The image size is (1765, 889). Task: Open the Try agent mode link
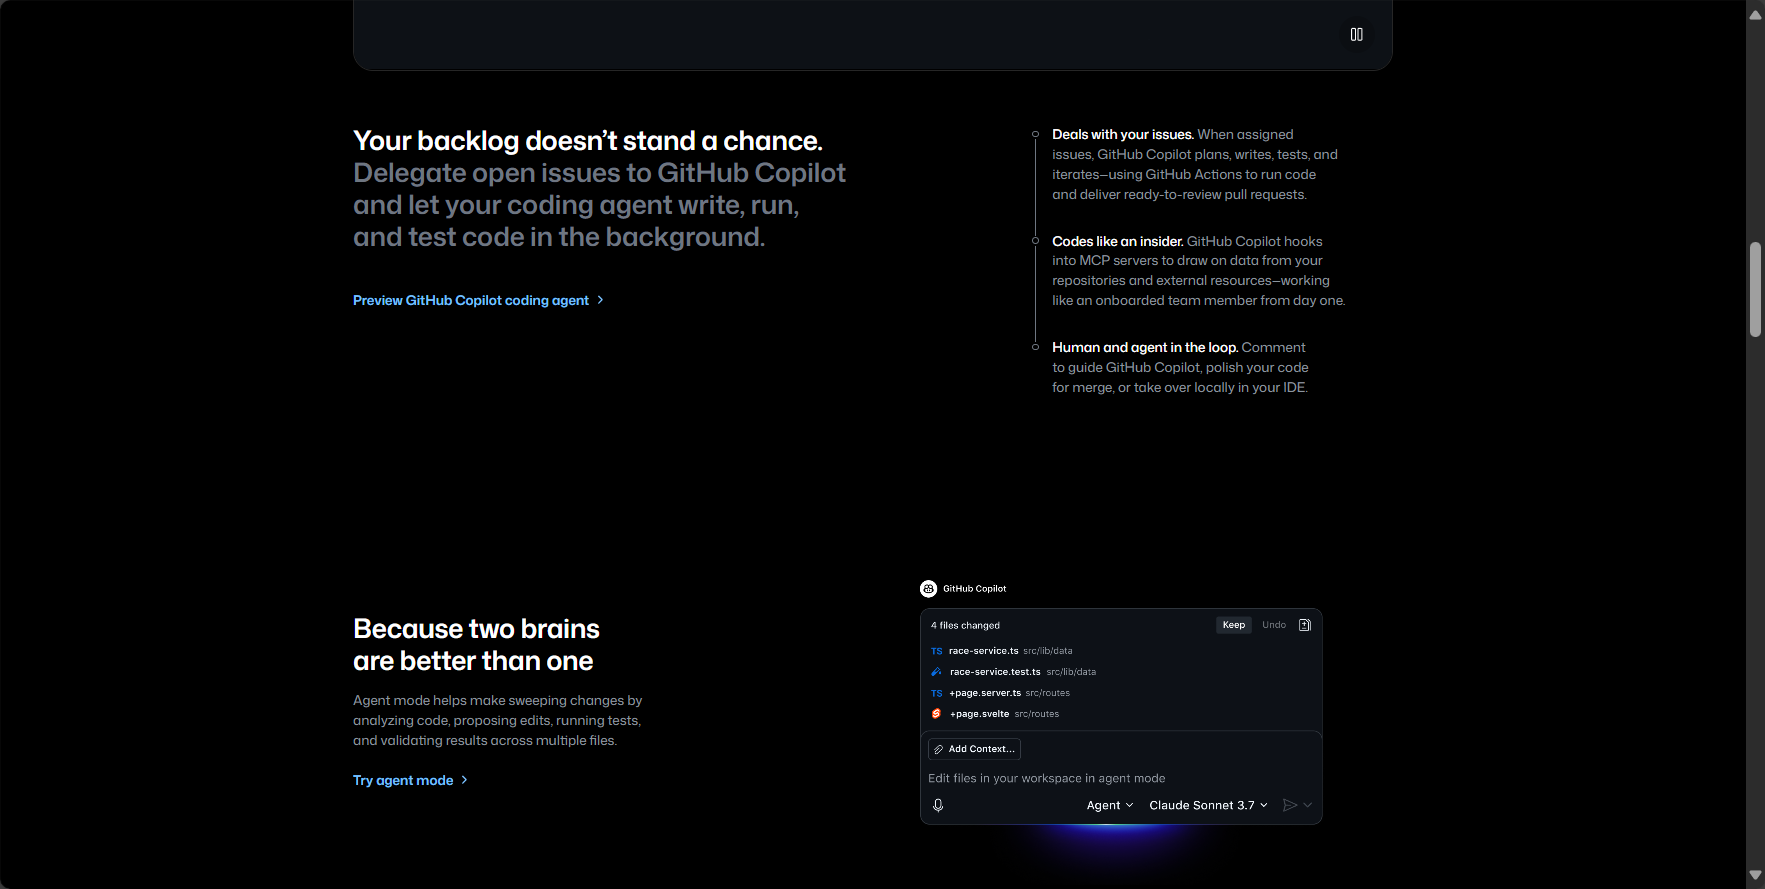[410, 780]
